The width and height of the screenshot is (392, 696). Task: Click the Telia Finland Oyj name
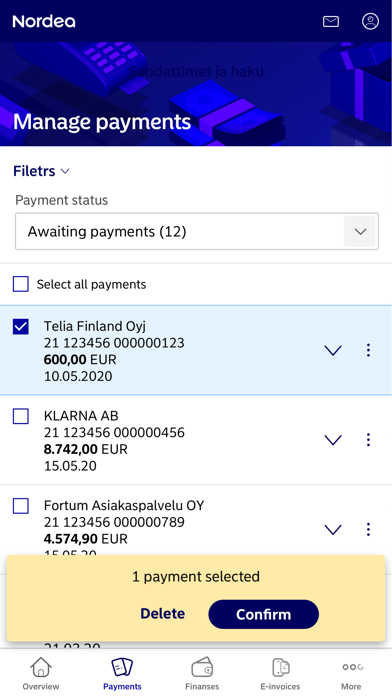click(95, 326)
